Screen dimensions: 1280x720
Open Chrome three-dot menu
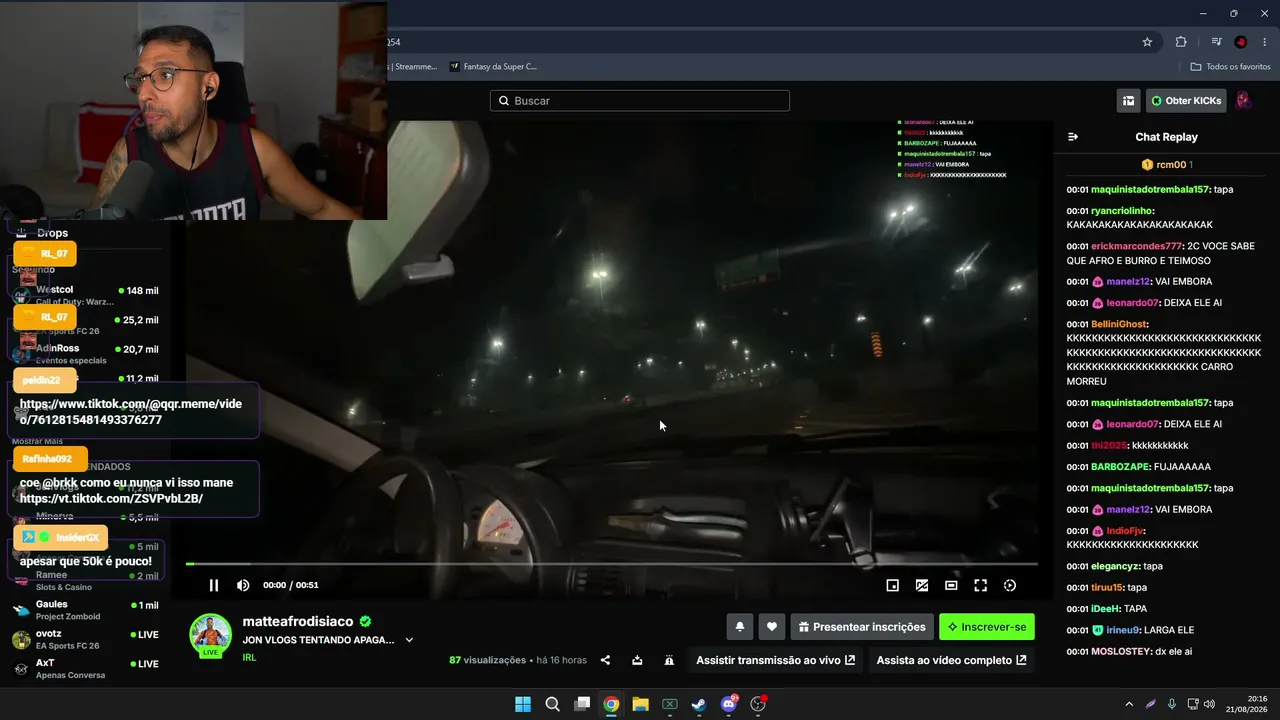(x=1265, y=42)
